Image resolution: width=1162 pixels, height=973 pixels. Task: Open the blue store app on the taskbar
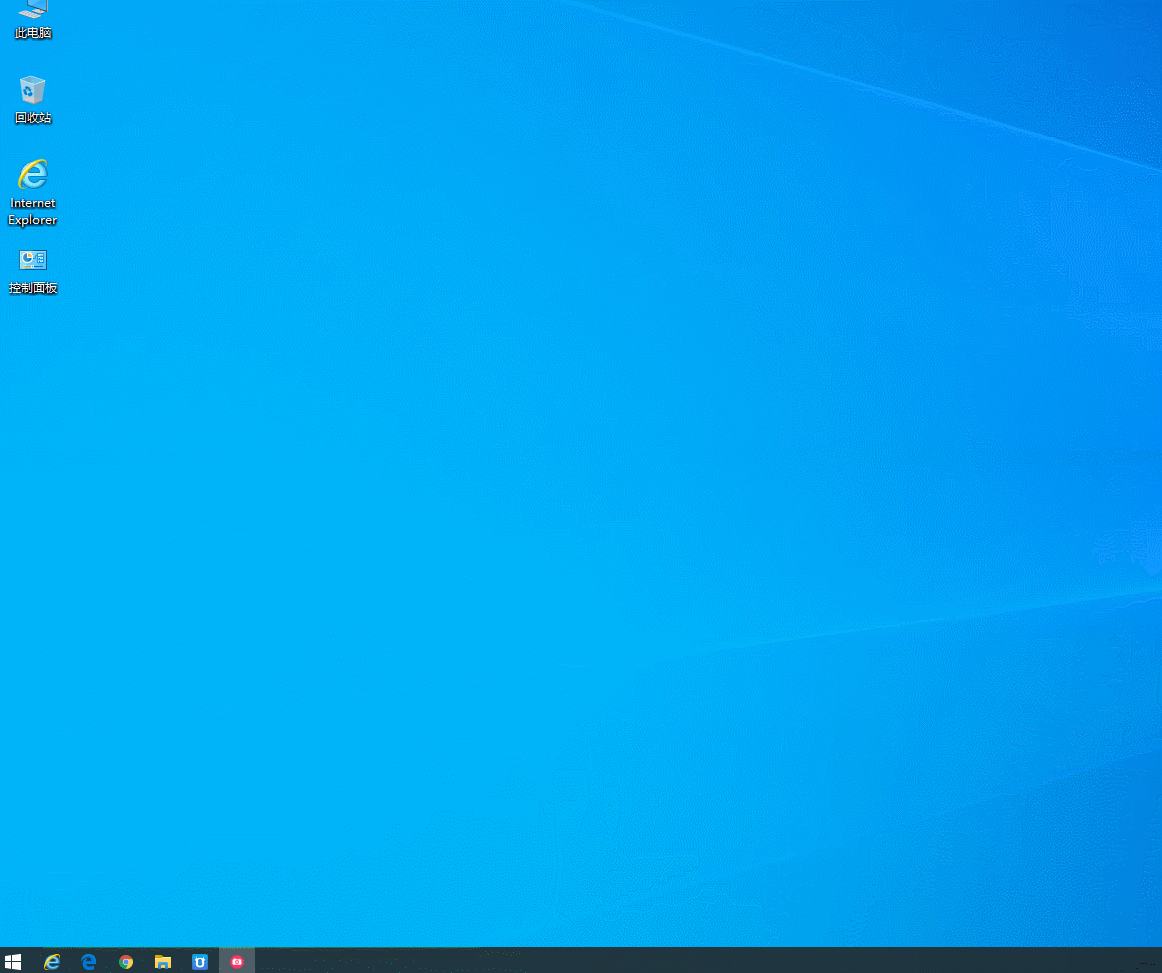tap(200, 961)
